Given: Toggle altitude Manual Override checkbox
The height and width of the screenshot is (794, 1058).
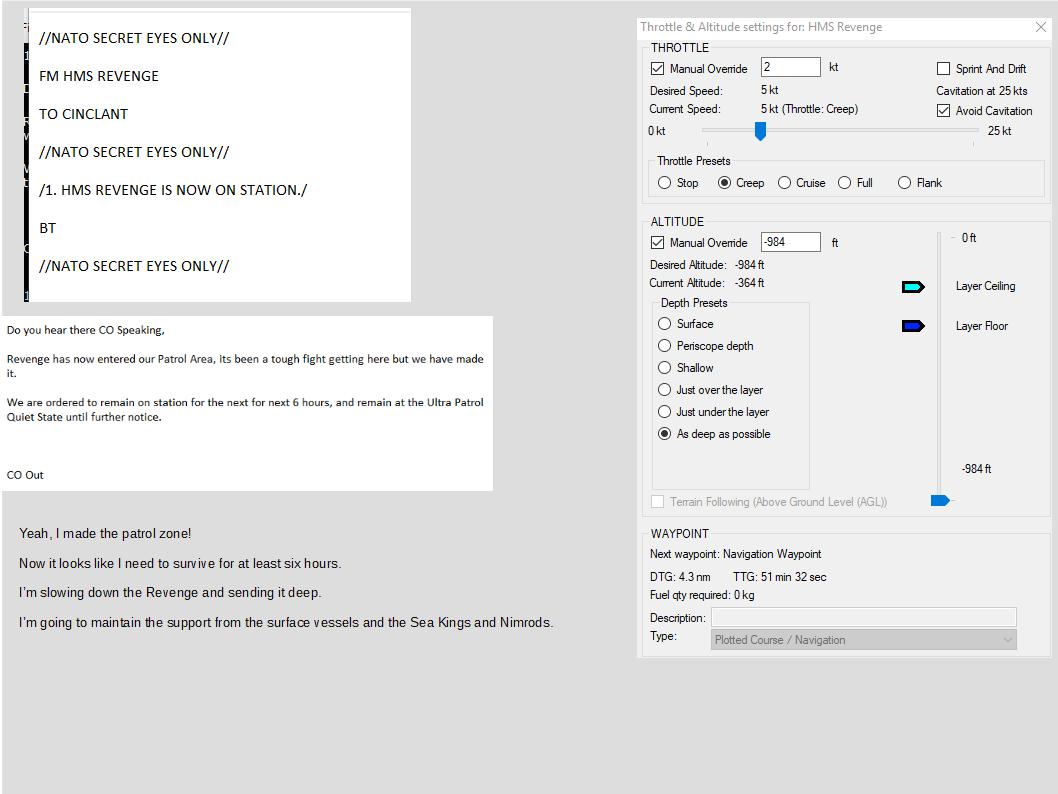Looking at the screenshot, I should (657, 242).
